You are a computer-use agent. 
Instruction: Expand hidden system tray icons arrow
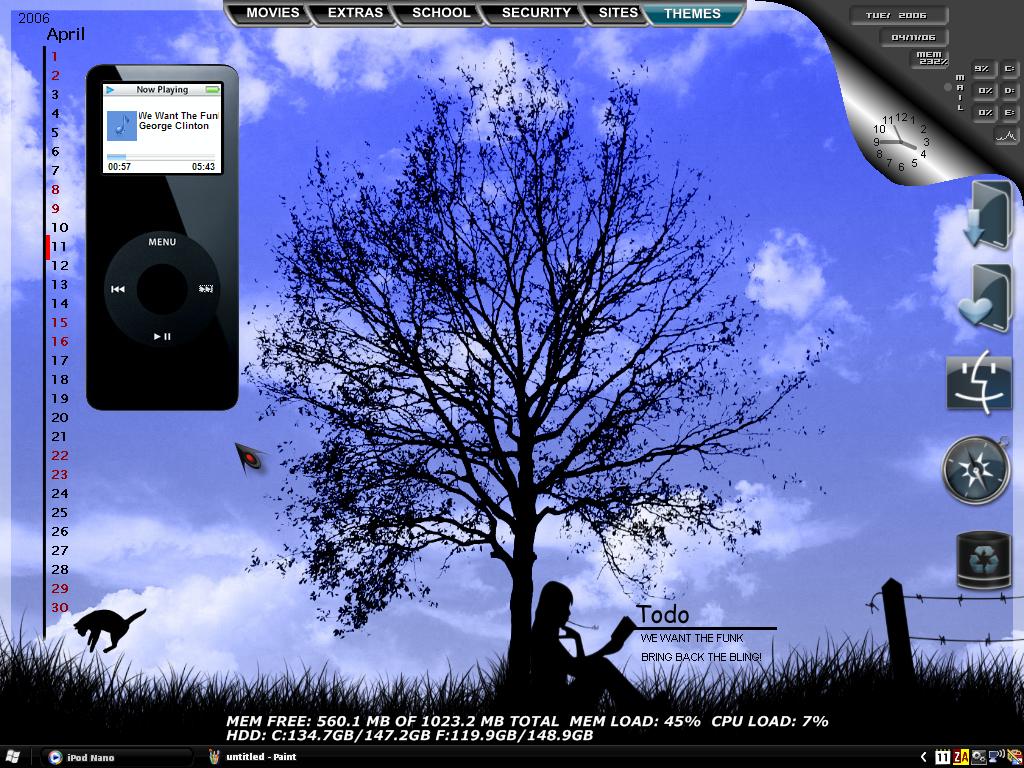point(923,757)
